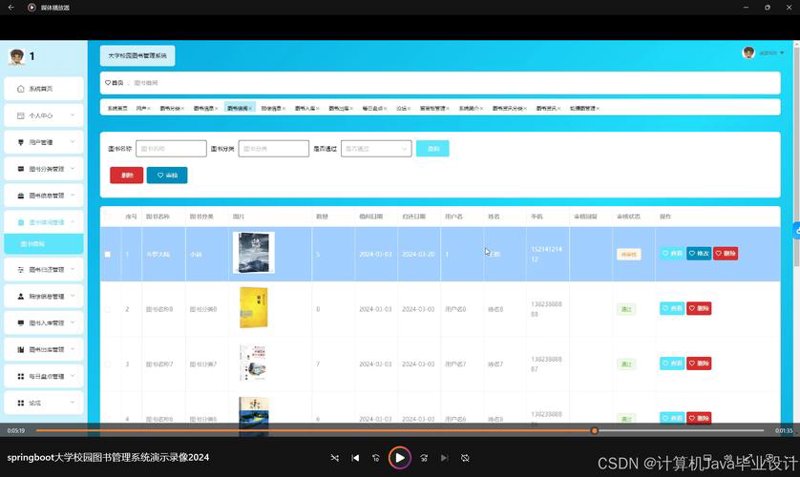Click the blue 审核 button
The width and height of the screenshot is (800, 477).
[167, 175]
